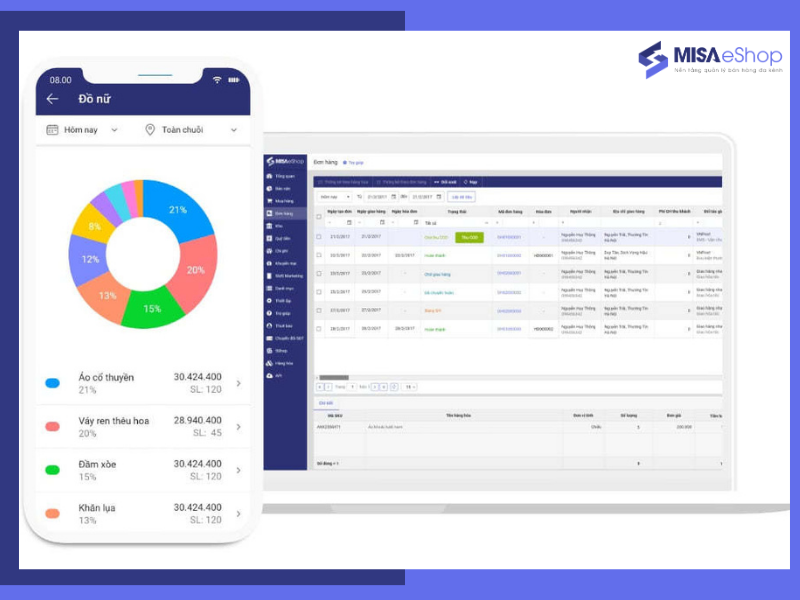This screenshot has height=600, width=800.
Task: Click MISA eShop logo in laptop sidebar
Action: tap(285, 162)
